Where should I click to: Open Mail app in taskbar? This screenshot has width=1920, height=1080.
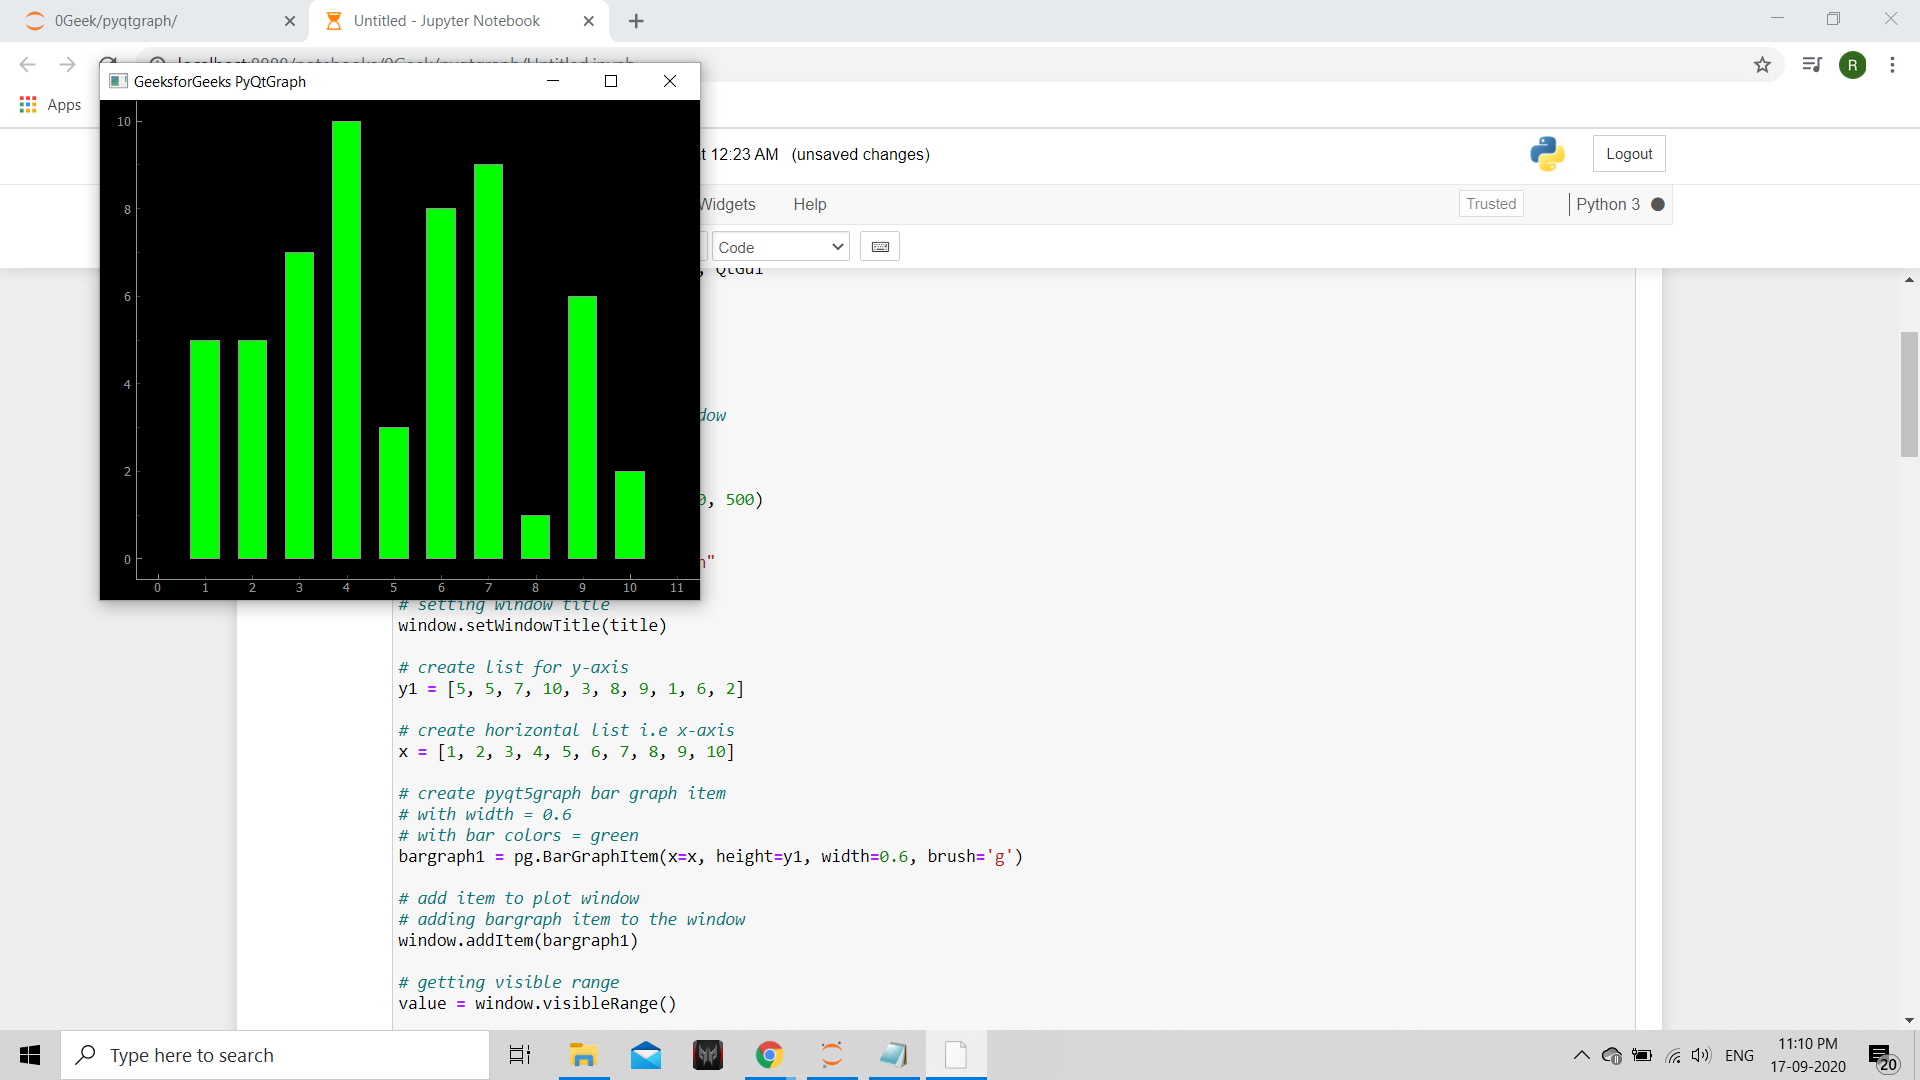point(646,1055)
